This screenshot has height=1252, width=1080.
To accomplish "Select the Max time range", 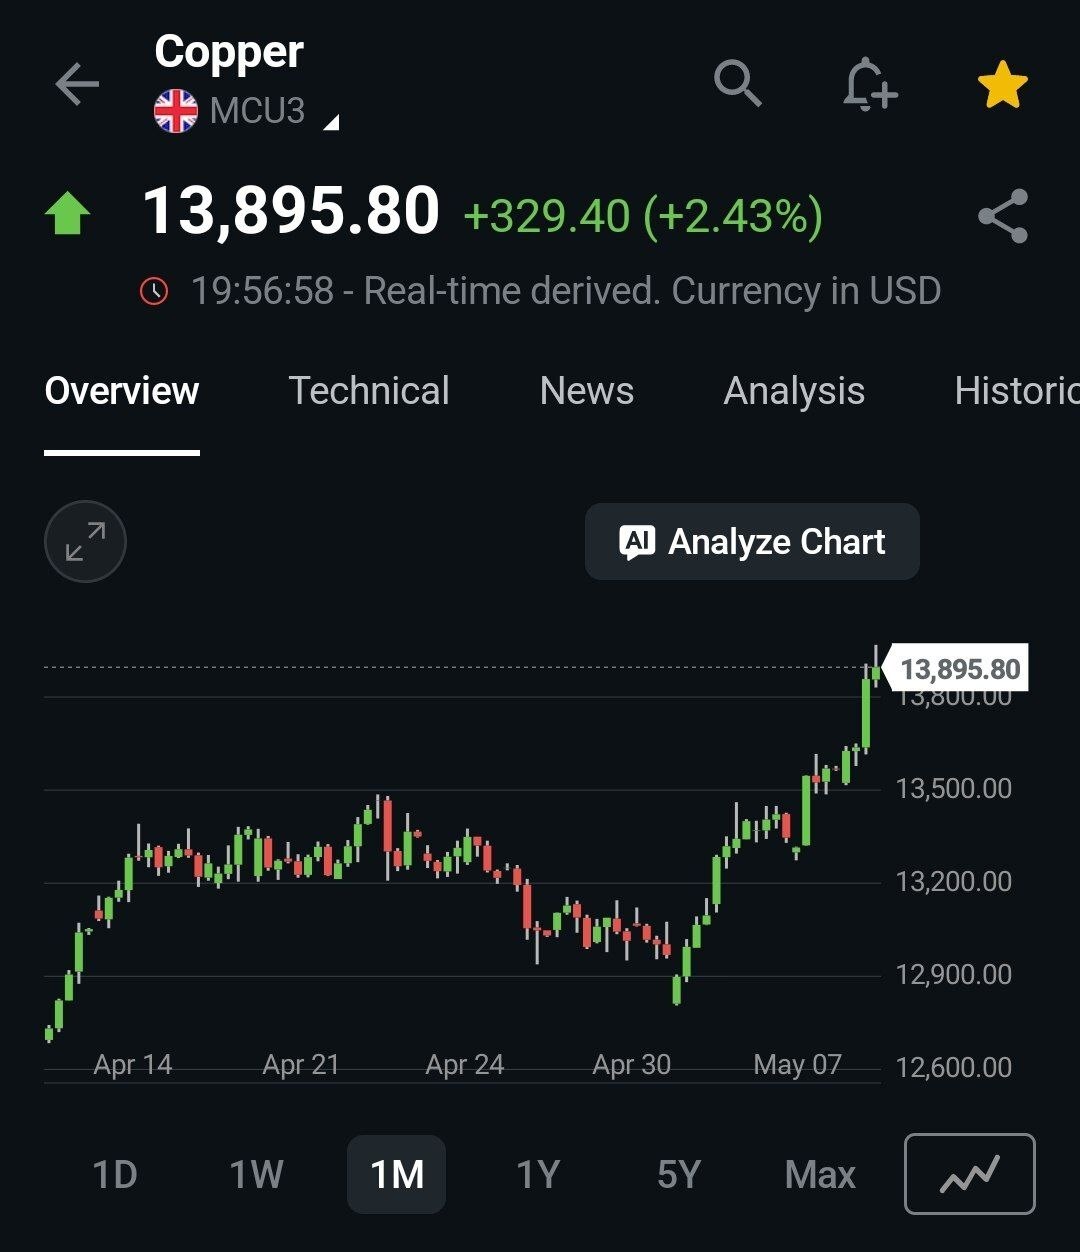I will [x=820, y=1174].
